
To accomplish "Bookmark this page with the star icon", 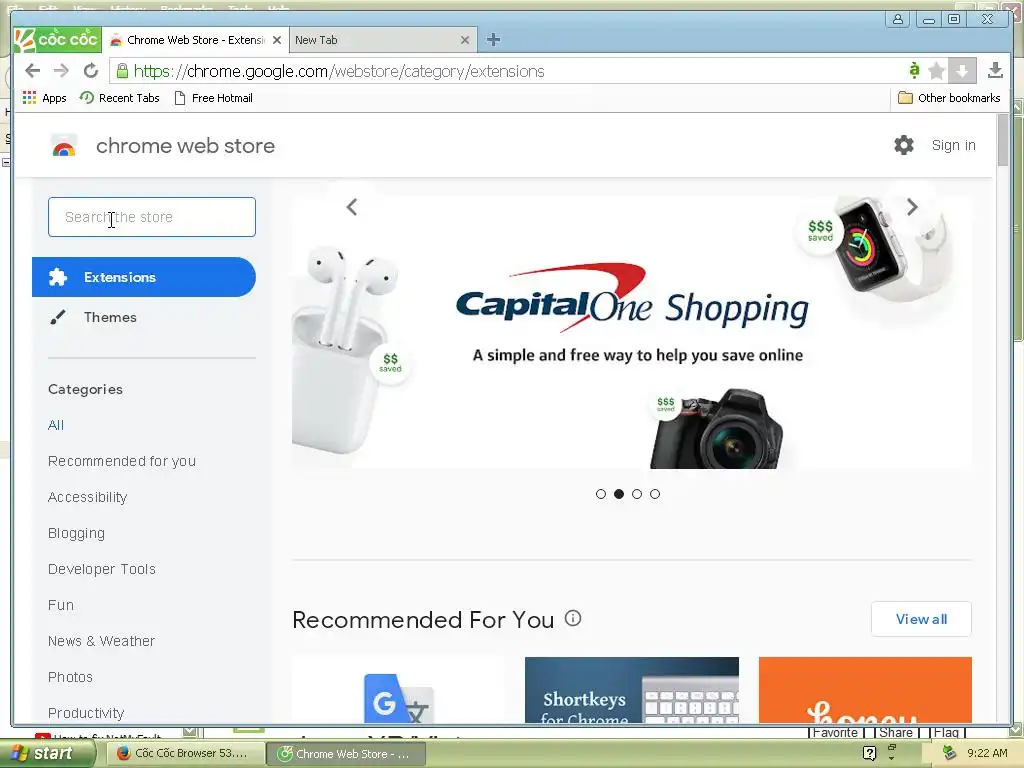I will coord(936,71).
